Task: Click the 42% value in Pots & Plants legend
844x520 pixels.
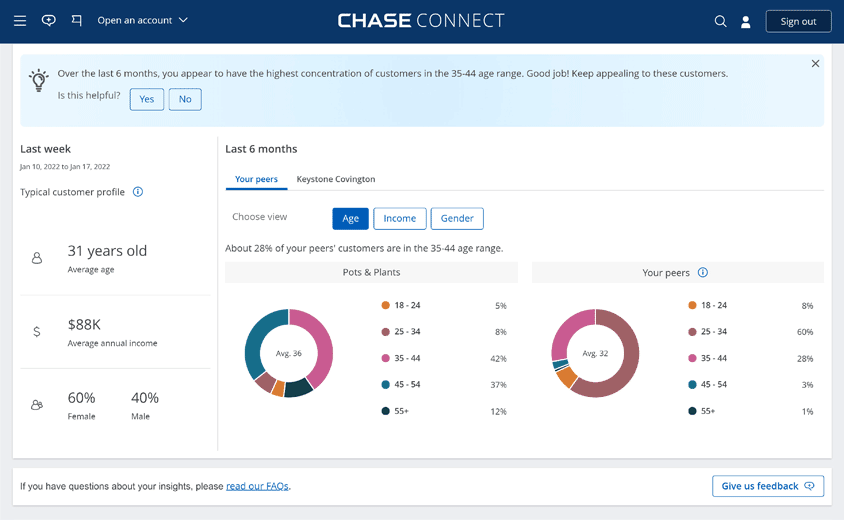Action: tap(498, 359)
